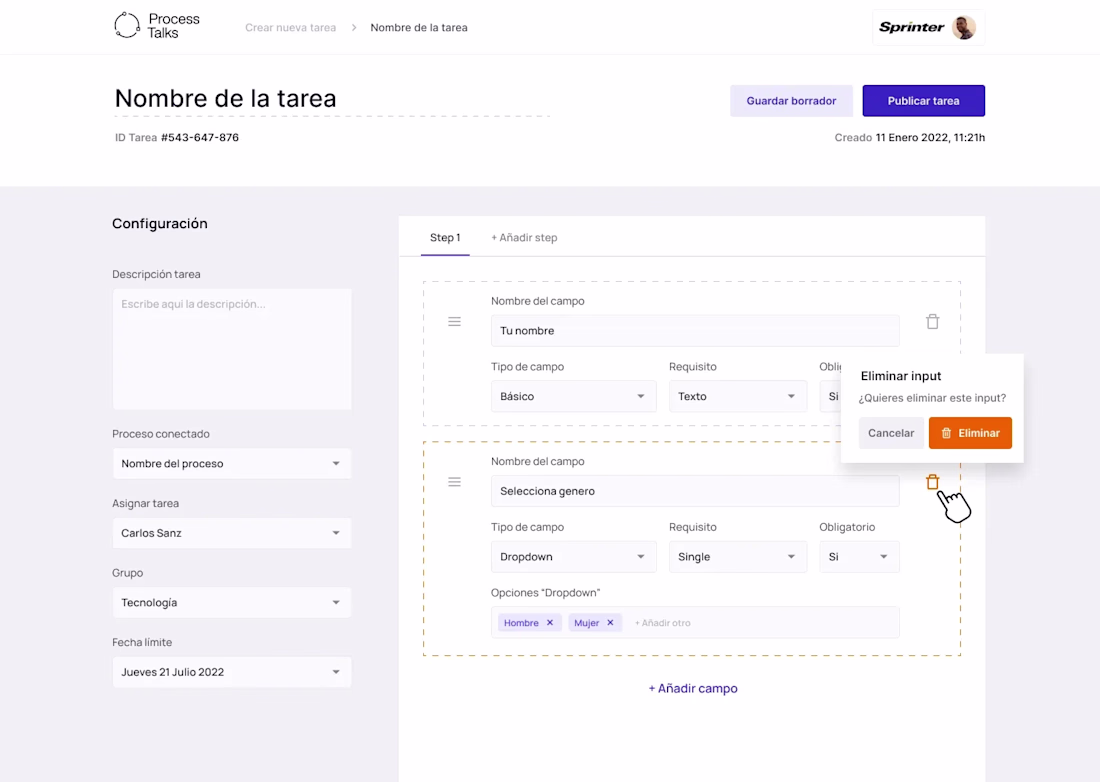
Task: Delete the 'Tu nombre' field via trash icon
Action: click(932, 321)
